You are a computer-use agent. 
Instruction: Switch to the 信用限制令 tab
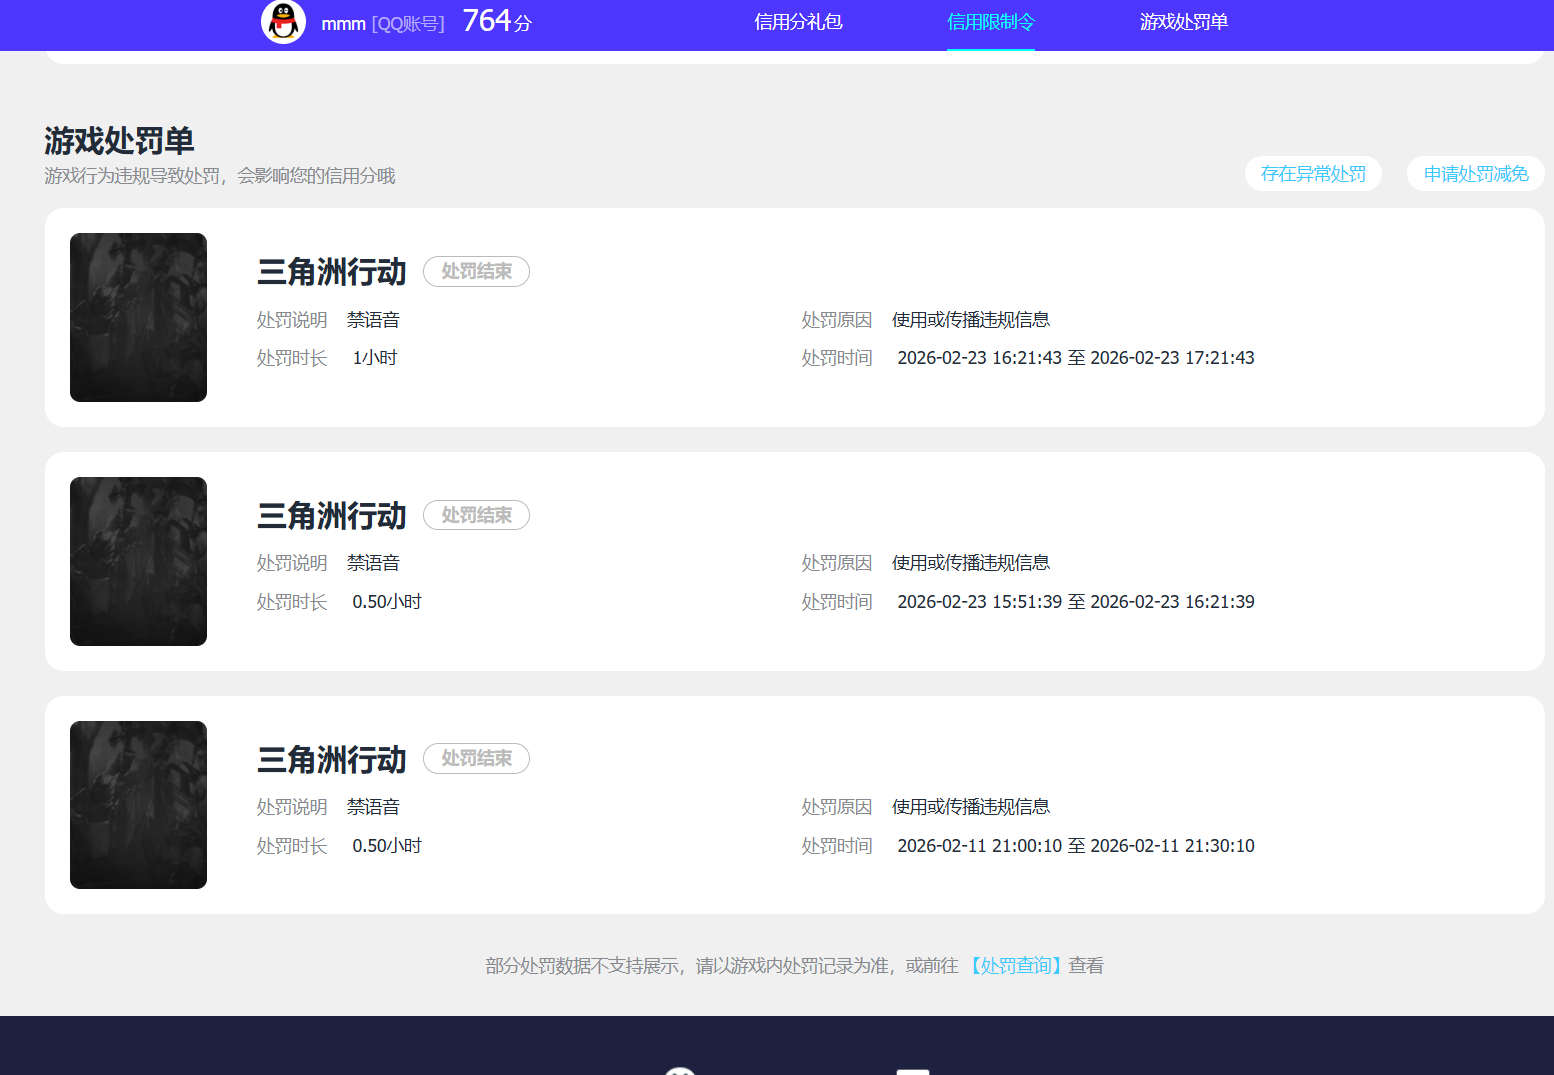pos(990,22)
